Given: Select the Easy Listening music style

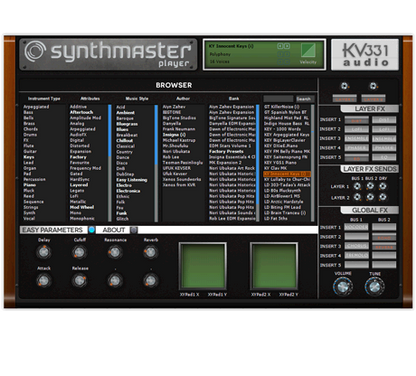Looking at the screenshot, I should (x=132, y=180).
